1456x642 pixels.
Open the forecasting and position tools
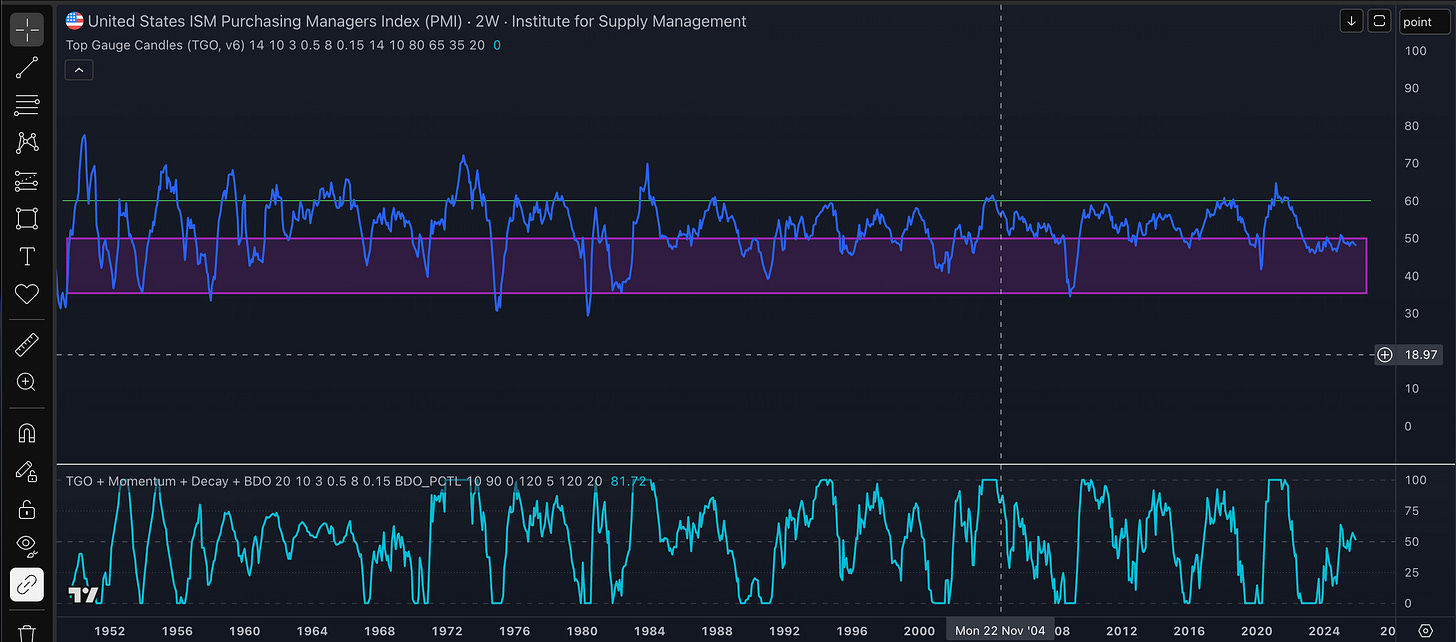(27, 181)
